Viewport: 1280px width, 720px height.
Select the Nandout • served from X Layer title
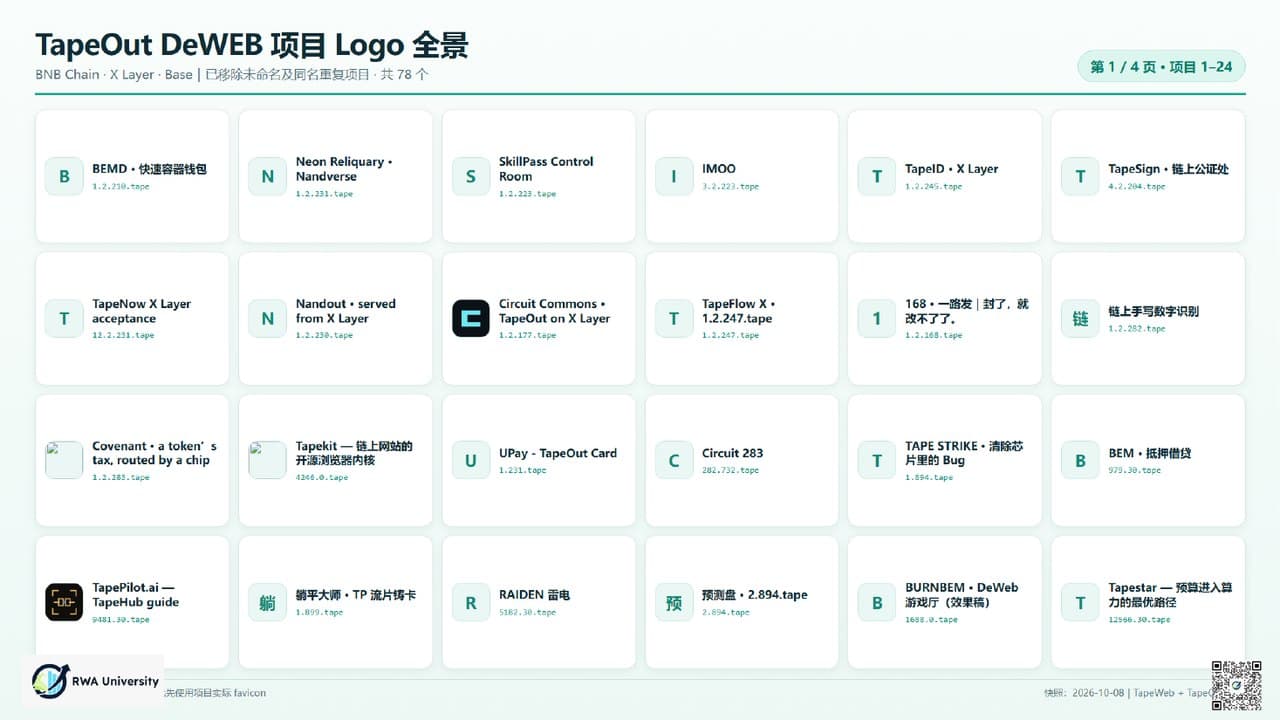tap(346, 311)
